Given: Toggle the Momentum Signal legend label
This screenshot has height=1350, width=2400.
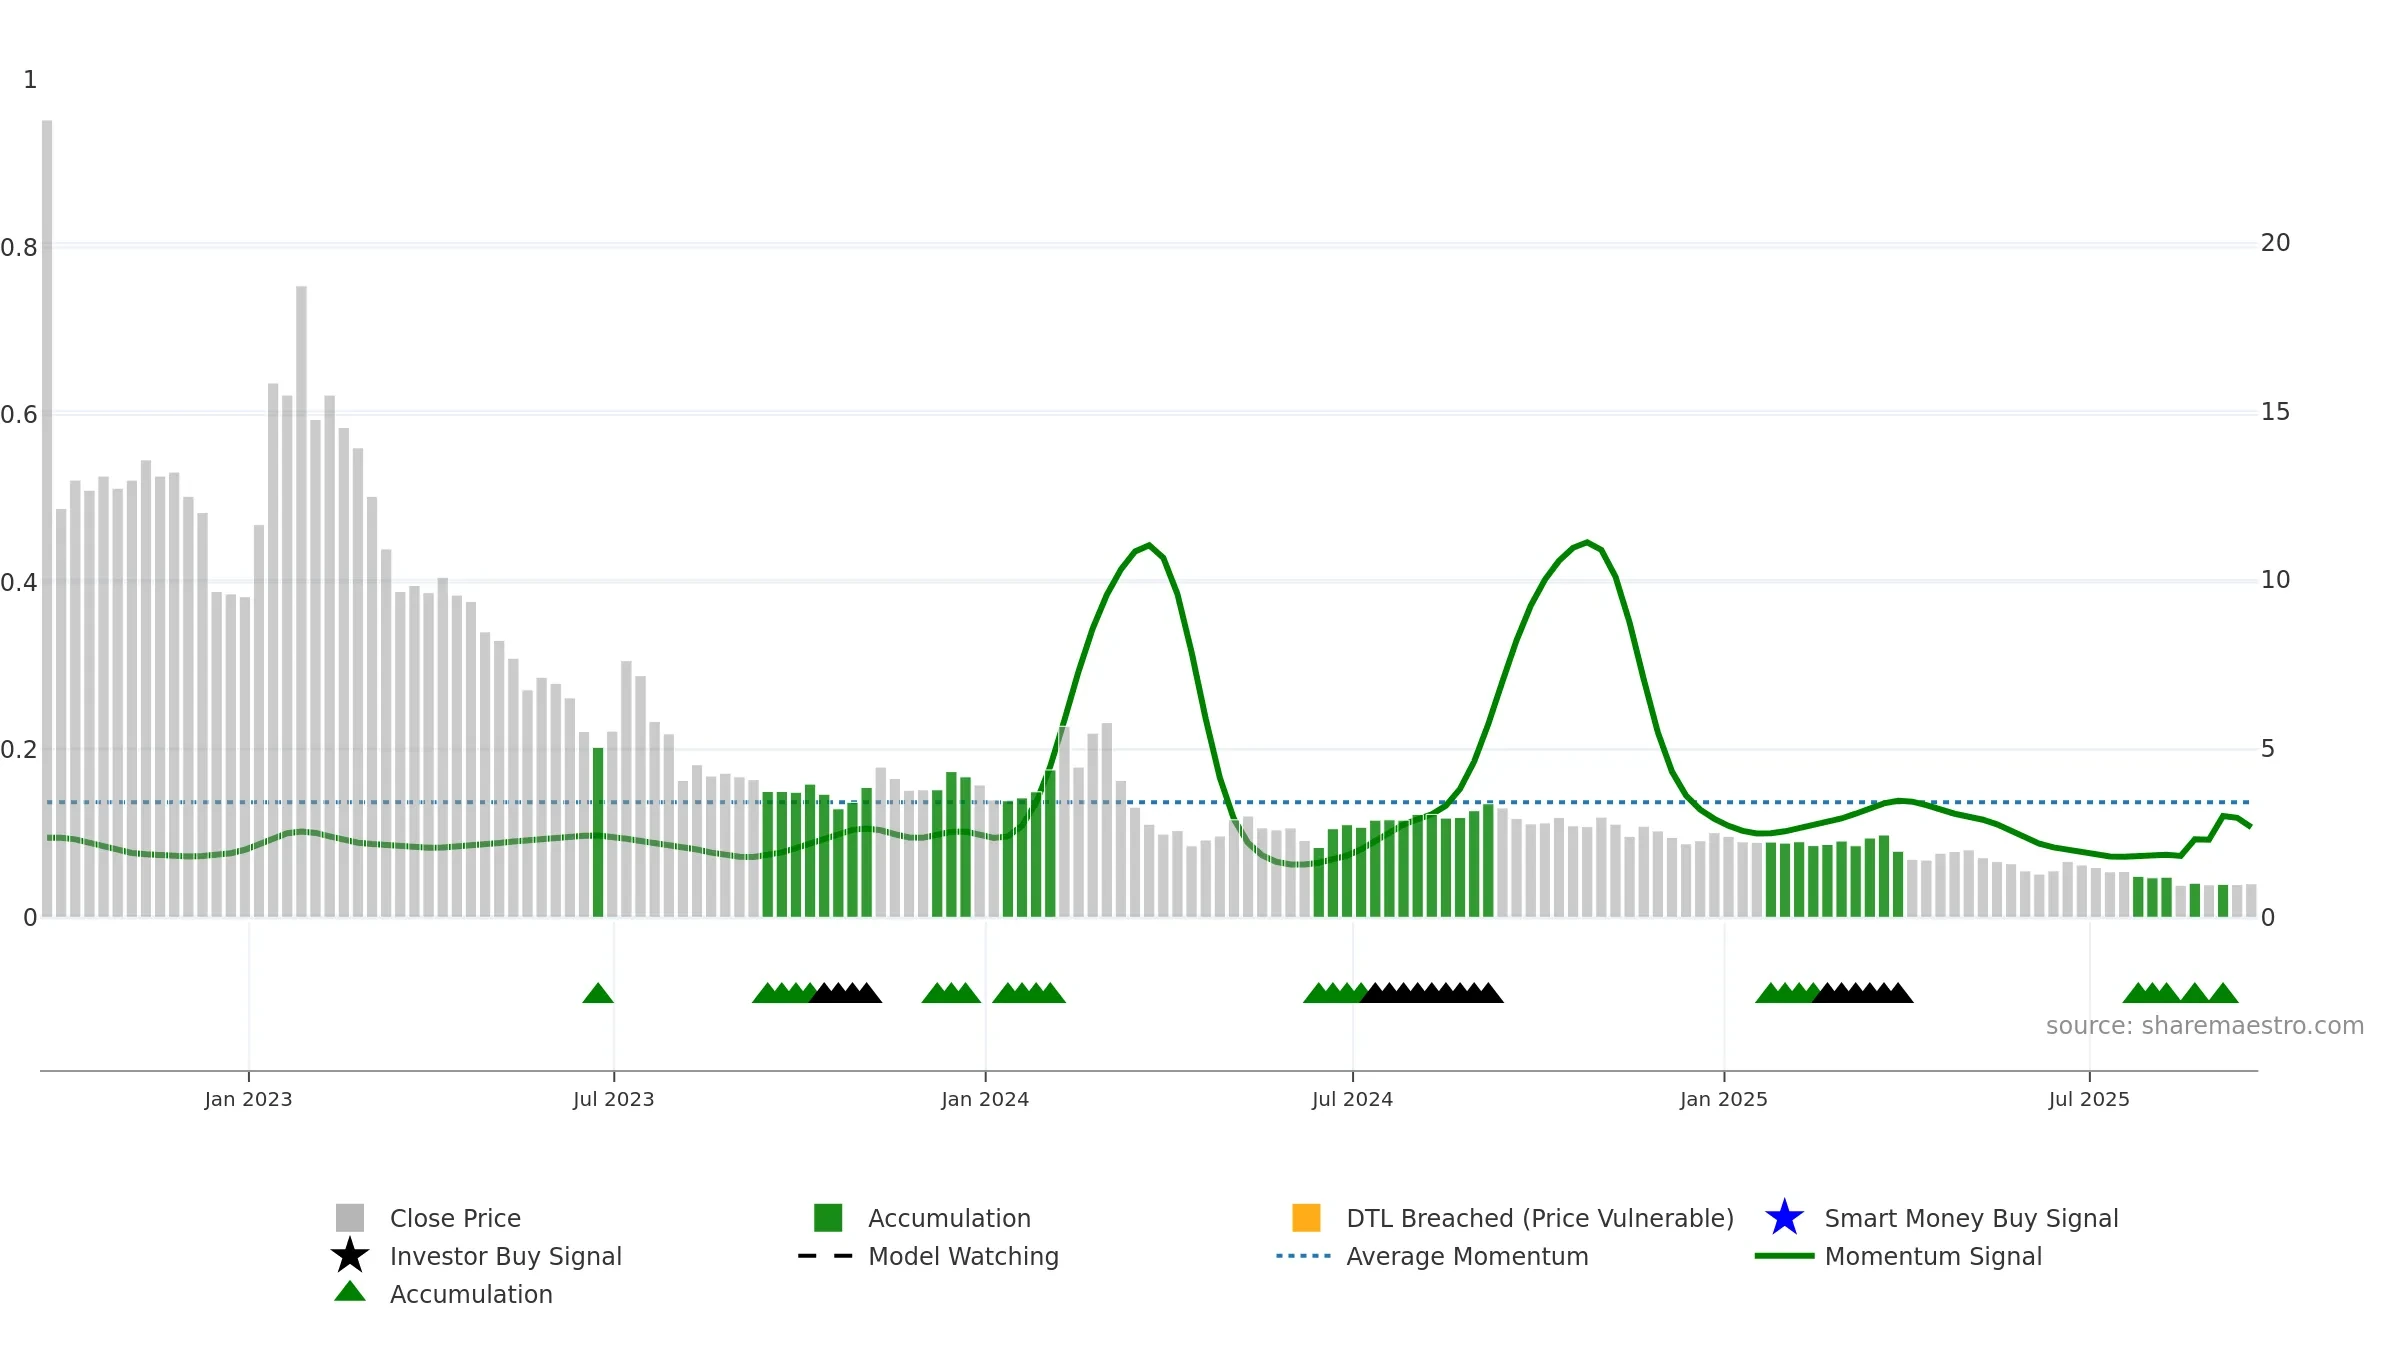Looking at the screenshot, I should point(1933,1256).
